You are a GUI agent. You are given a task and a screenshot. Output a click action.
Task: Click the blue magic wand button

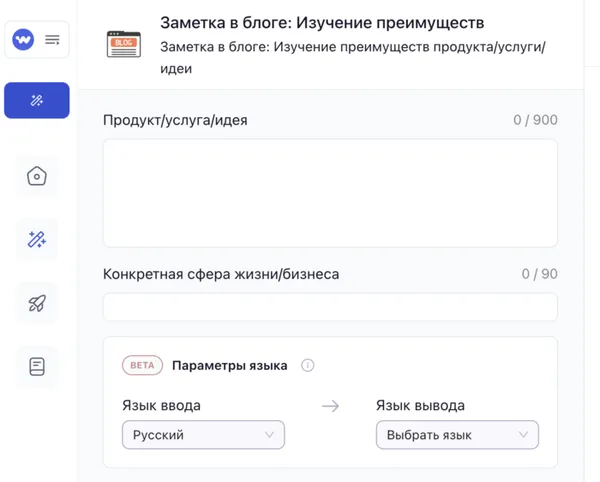[x=37, y=101]
